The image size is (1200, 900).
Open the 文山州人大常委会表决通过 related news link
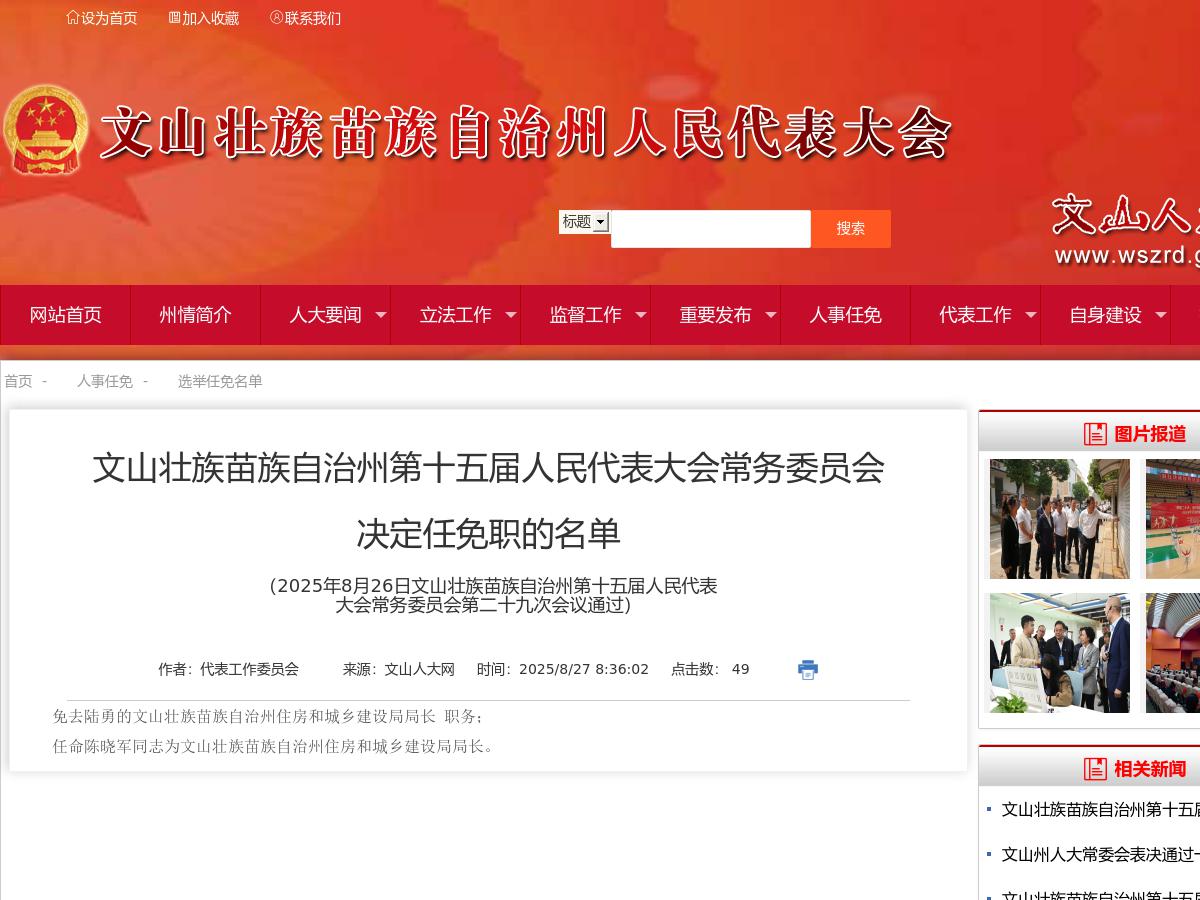1095,854
